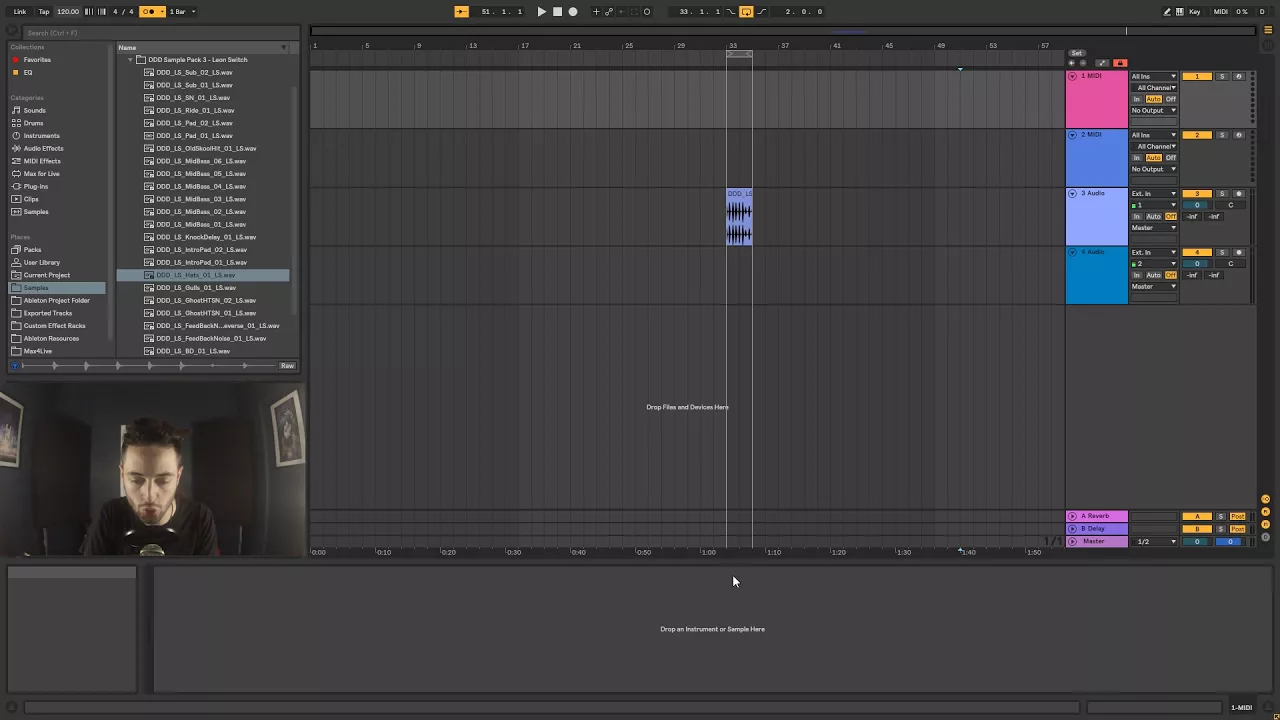Toggle B Delay Post button

[1237, 529]
